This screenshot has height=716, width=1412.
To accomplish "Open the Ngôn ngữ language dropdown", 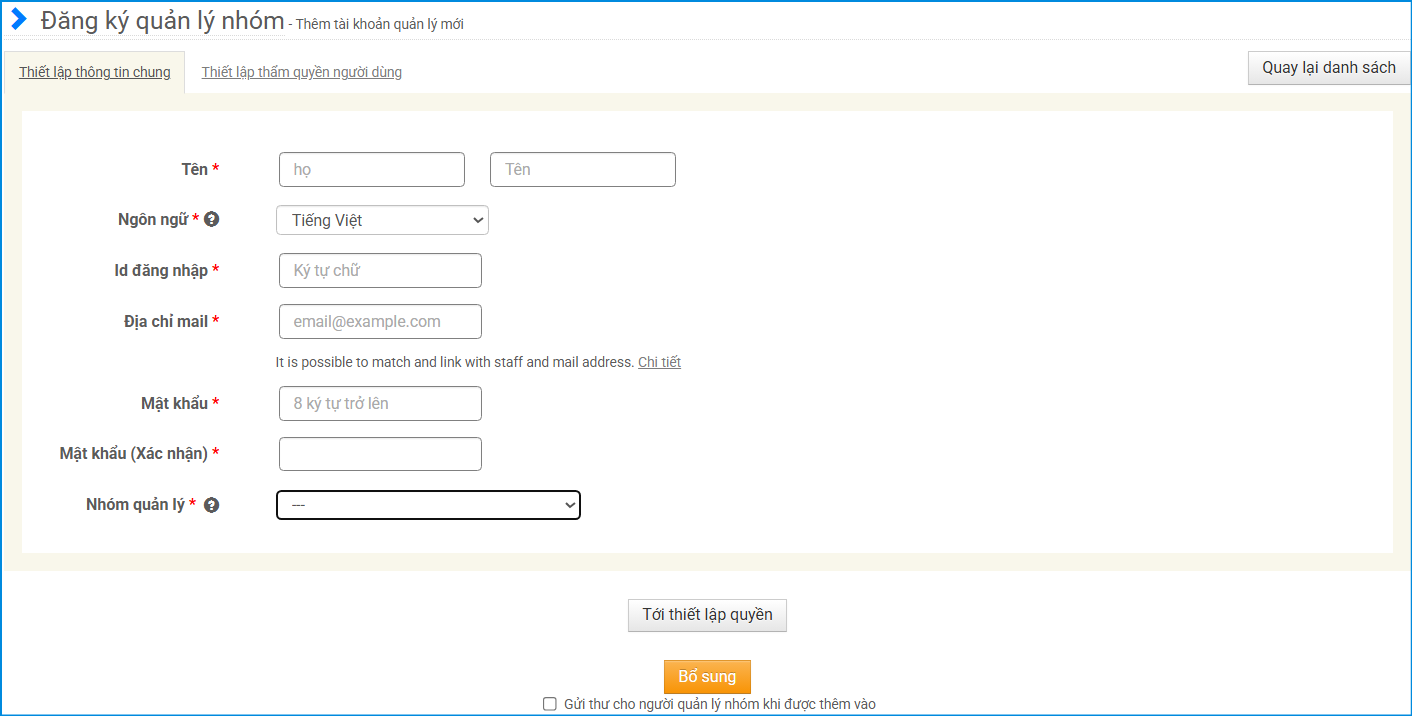I will coord(382,220).
